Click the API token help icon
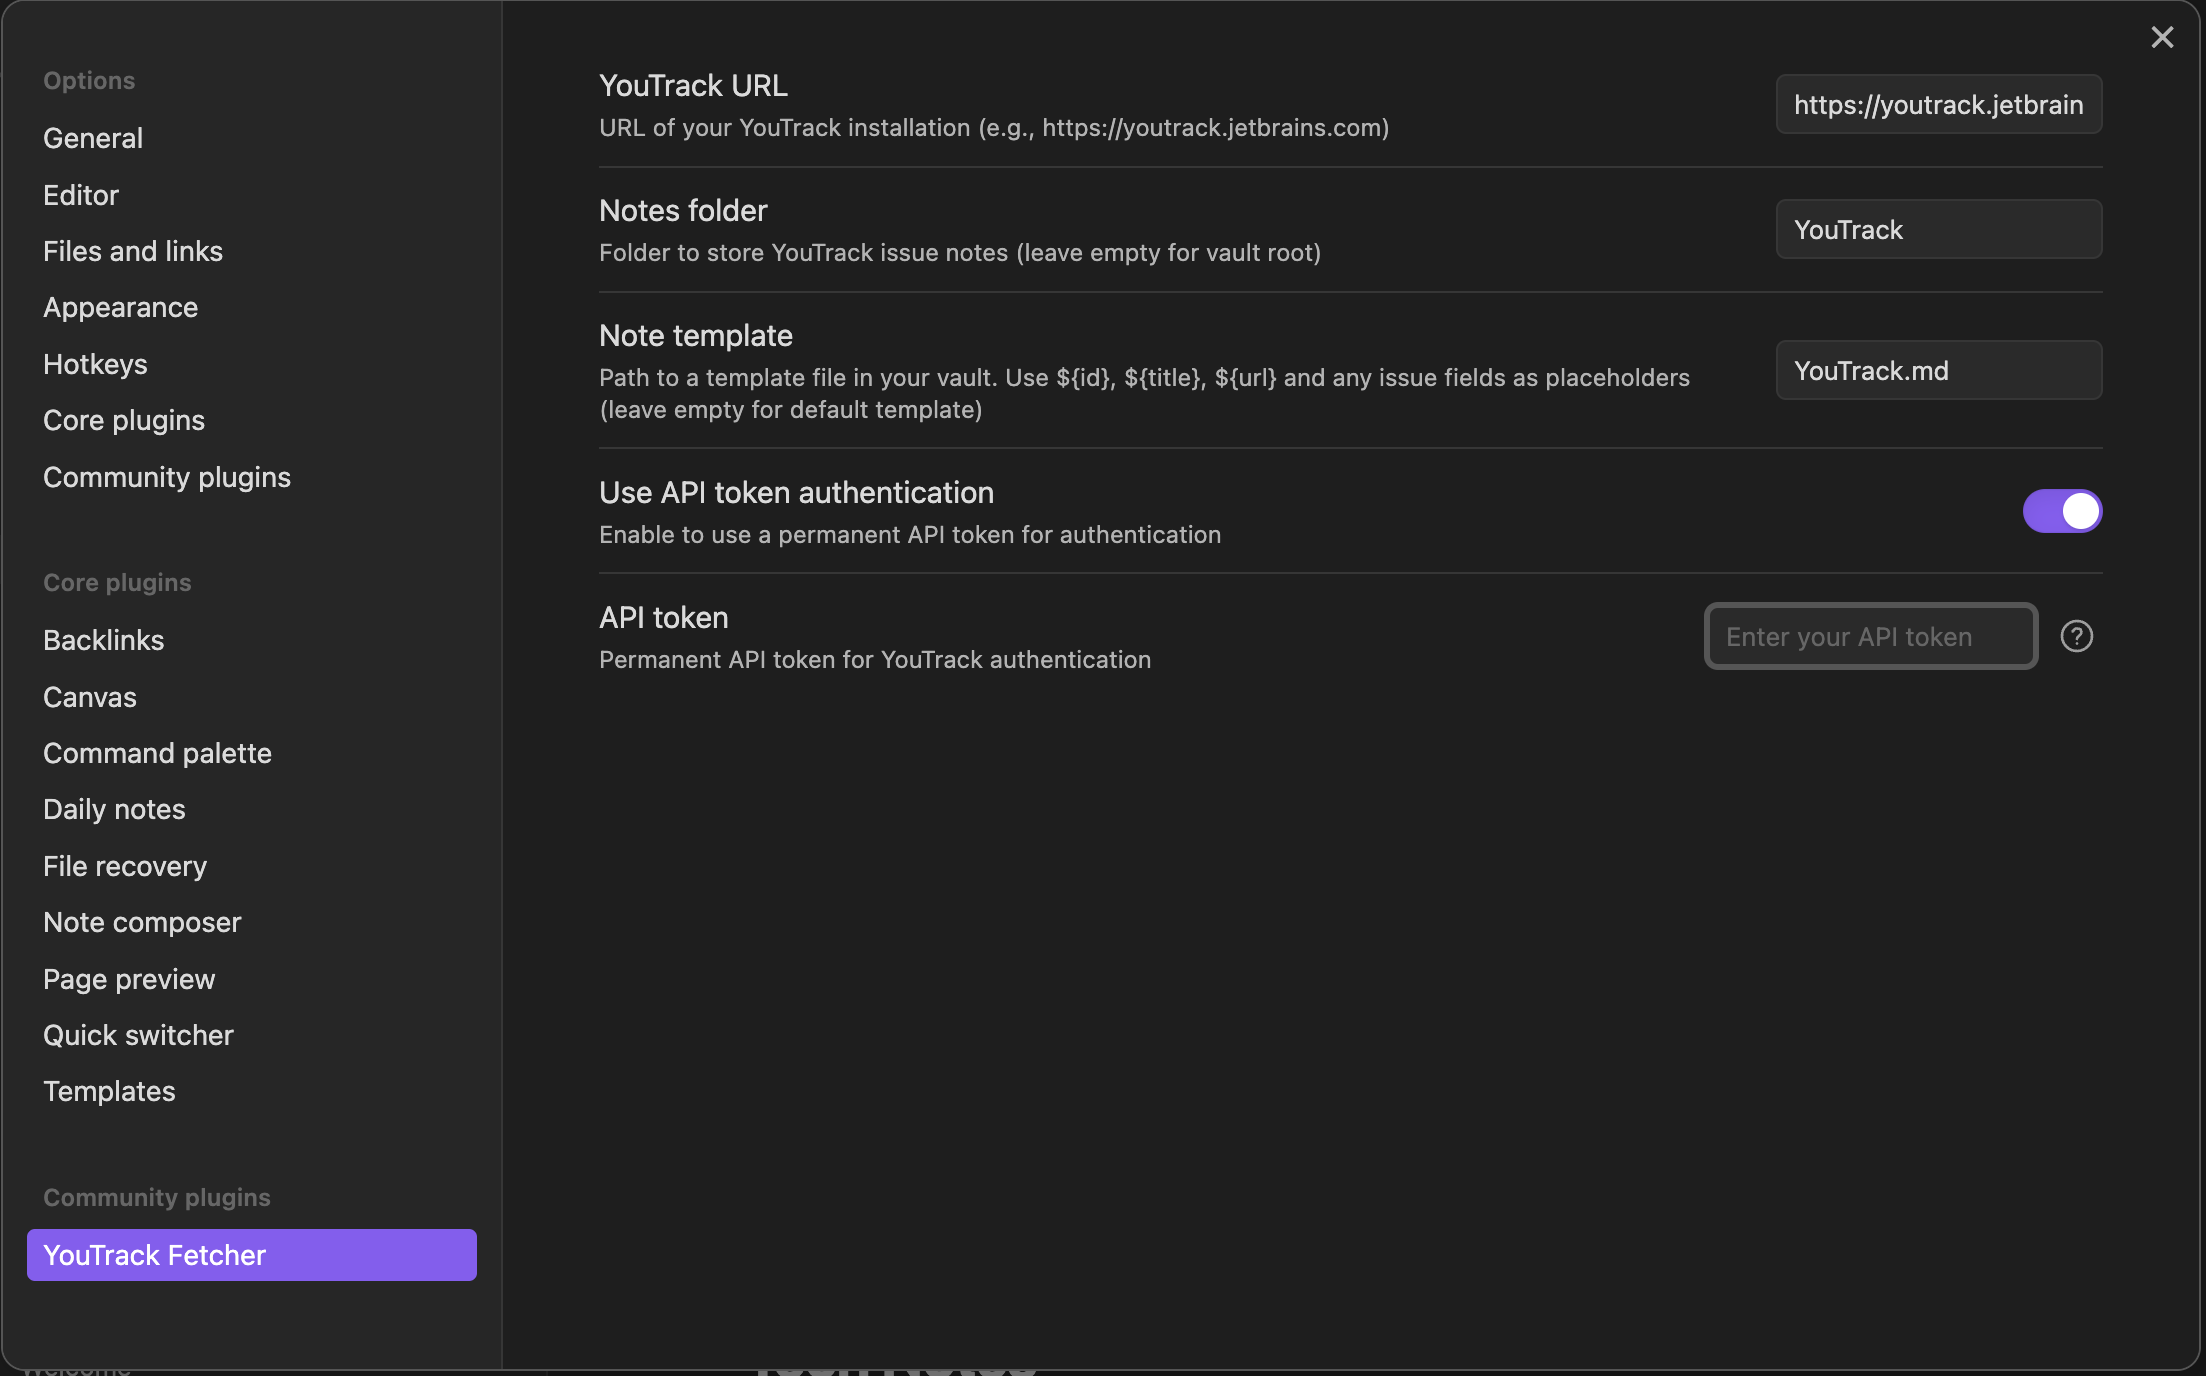The width and height of the screenshot is (2206, 1376). [2076, 636]
